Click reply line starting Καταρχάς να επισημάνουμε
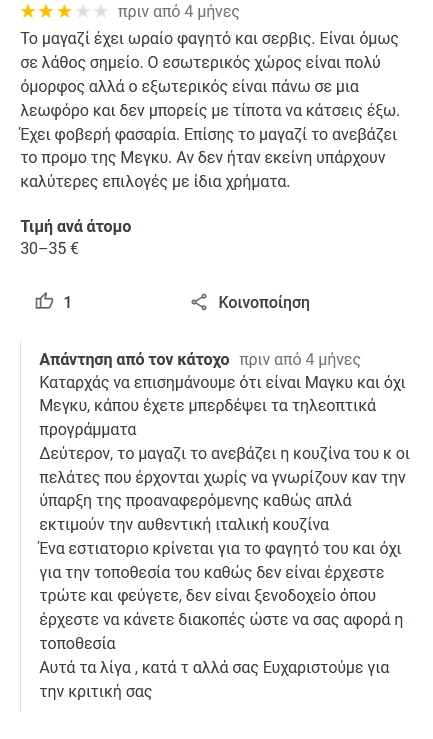Viewport: 433px width, 739px height. click(222, 383)
